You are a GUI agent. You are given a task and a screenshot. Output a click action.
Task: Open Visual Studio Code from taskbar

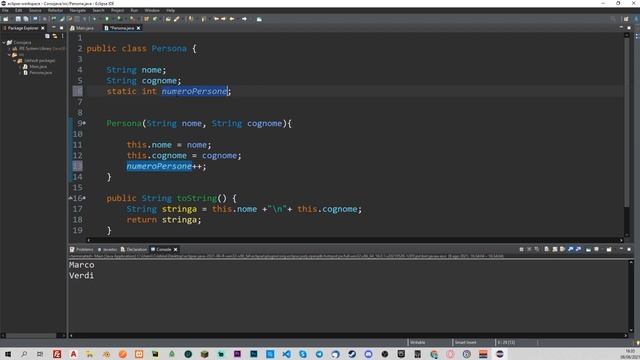pyautogui.click(x=287, y=354)
